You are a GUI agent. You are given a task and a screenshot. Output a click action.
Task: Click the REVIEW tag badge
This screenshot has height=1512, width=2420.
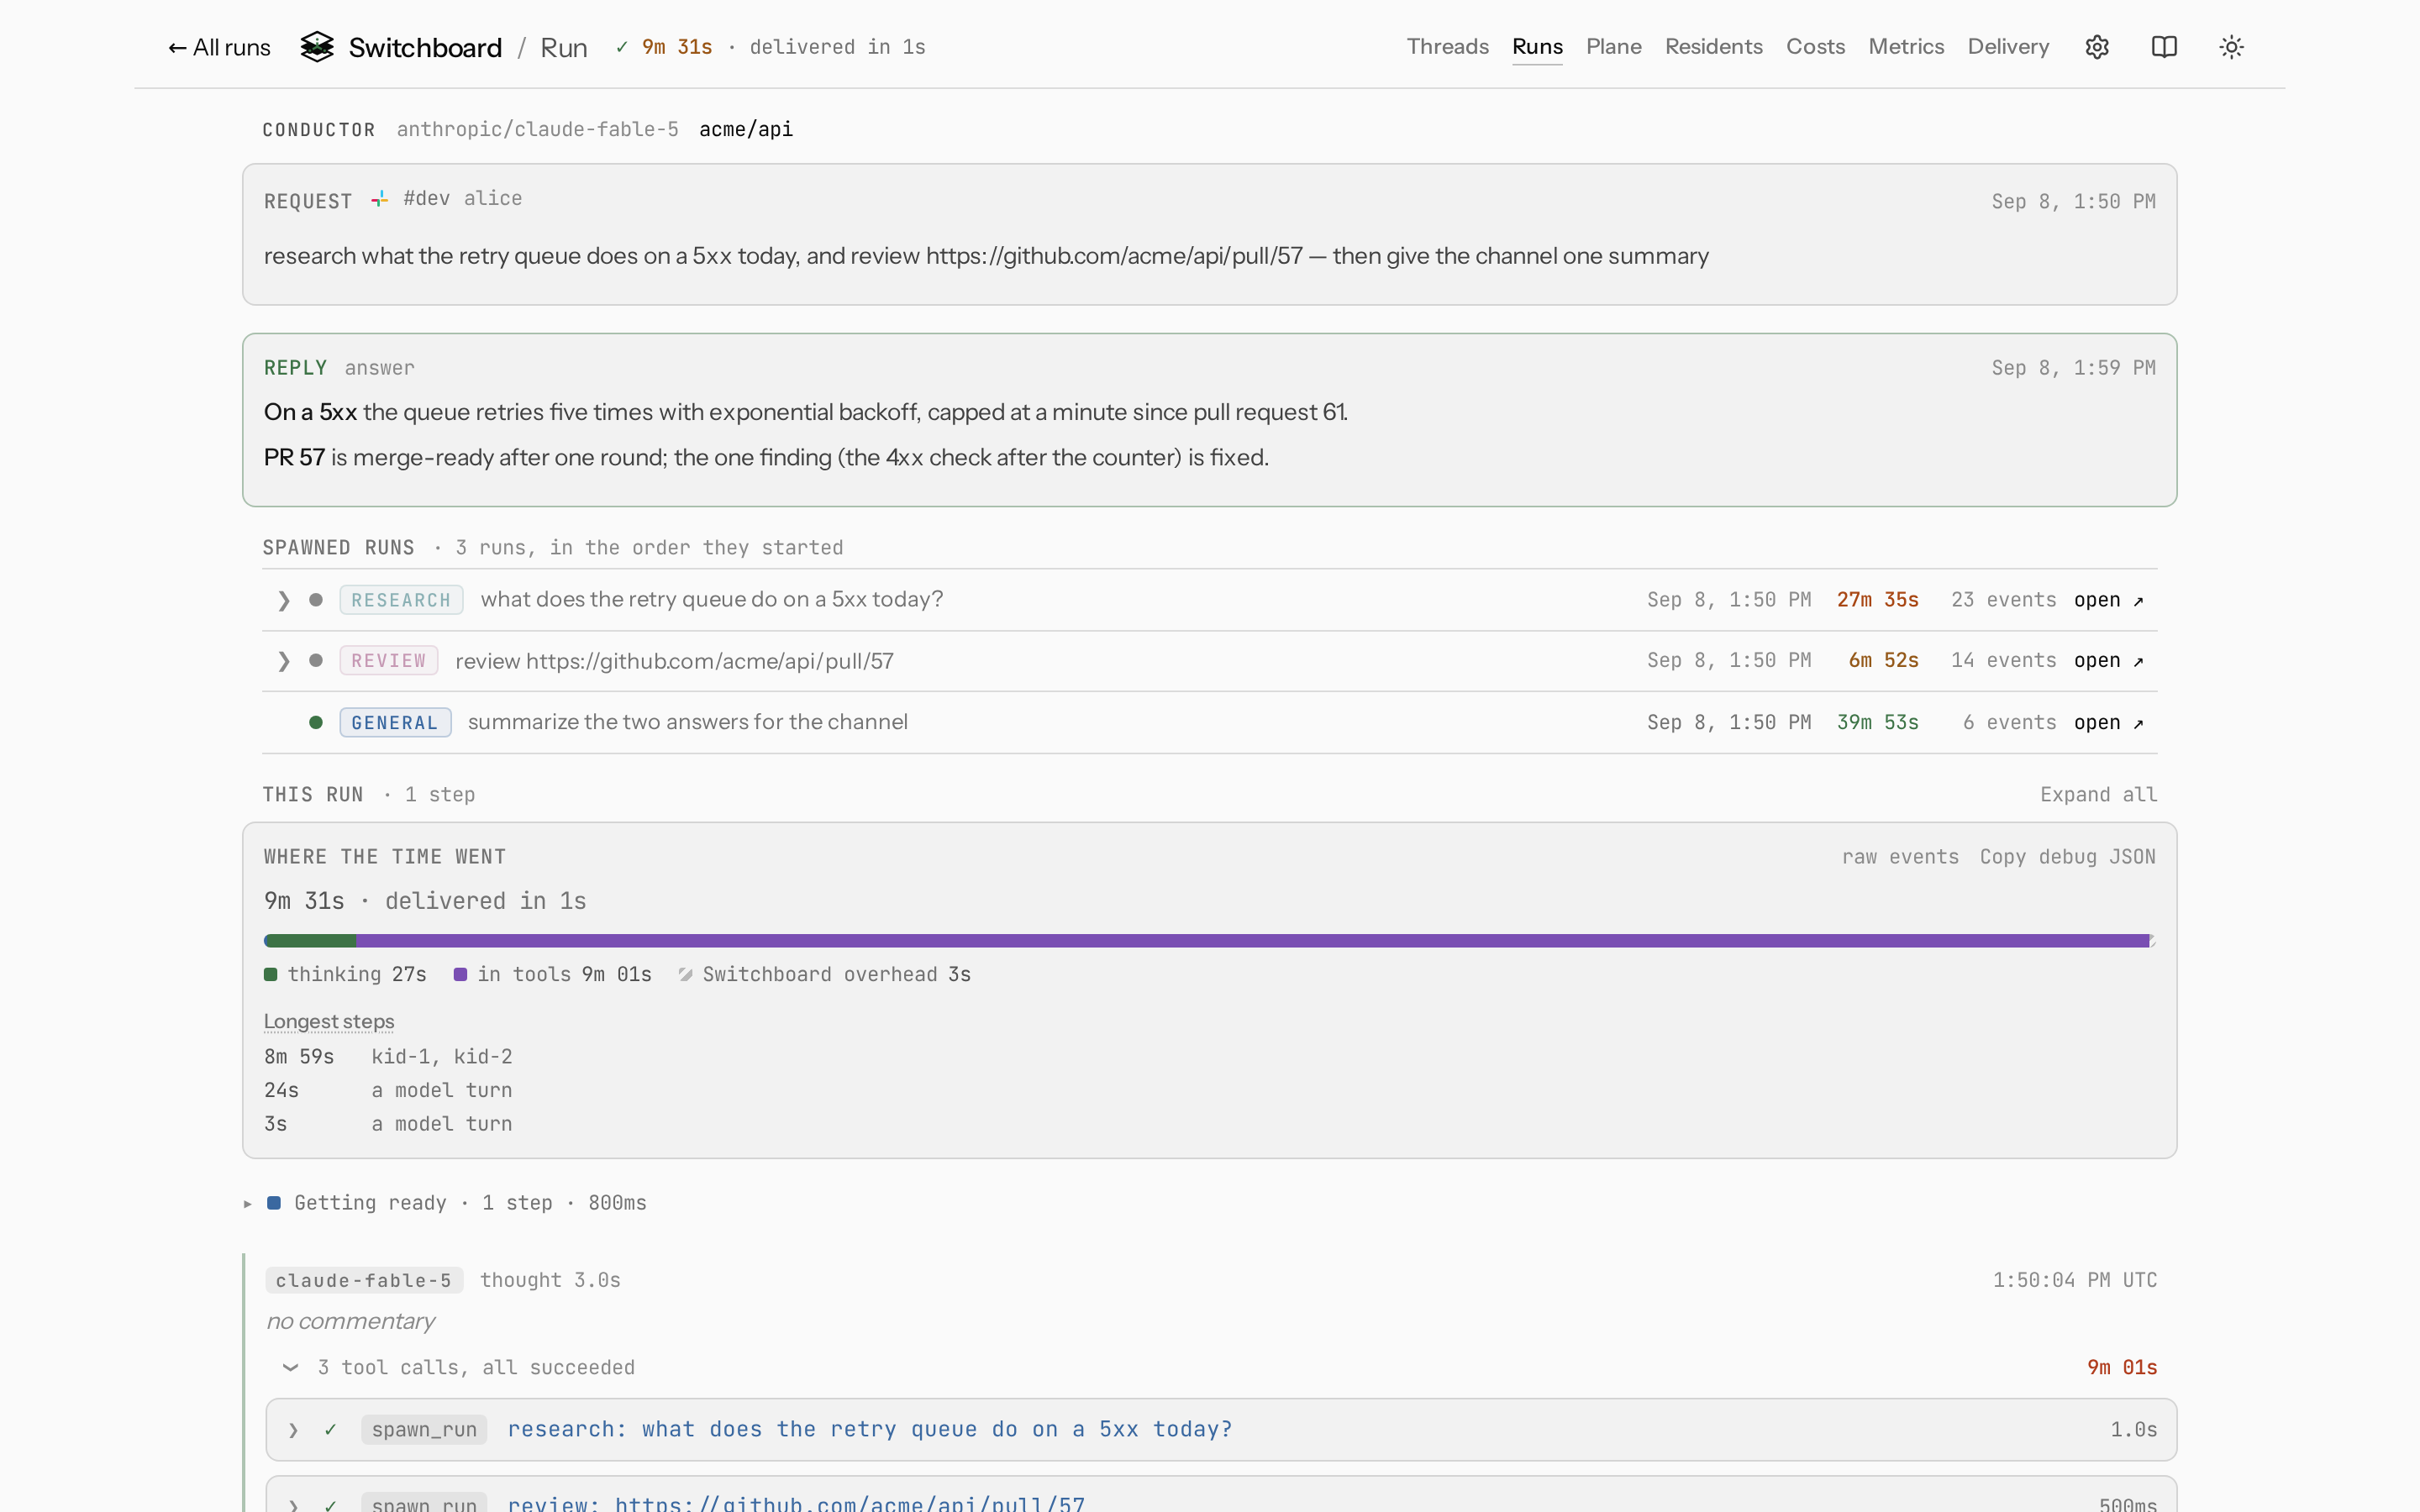[x=389, y=660]
